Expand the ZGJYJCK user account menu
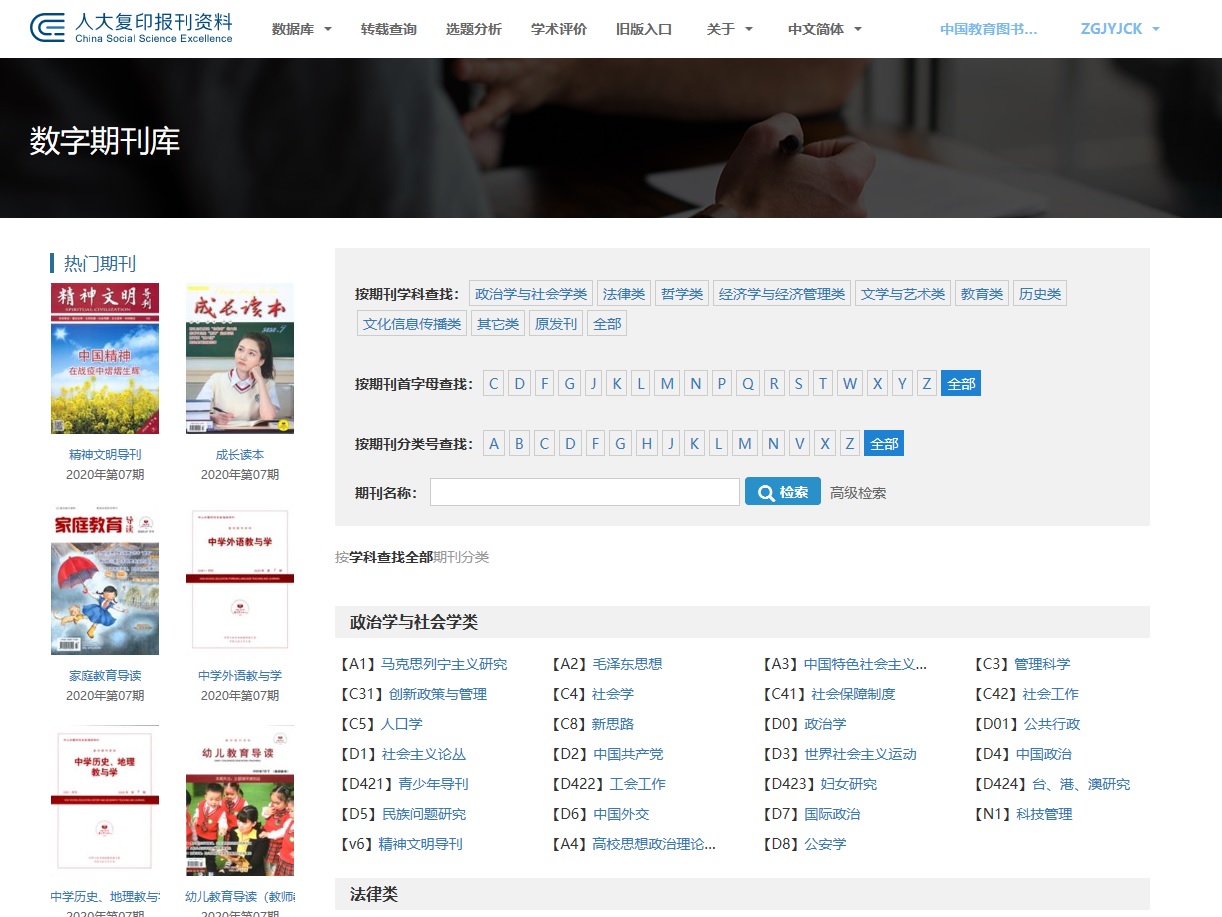The image size is (1222, 917). point(1120,29)
